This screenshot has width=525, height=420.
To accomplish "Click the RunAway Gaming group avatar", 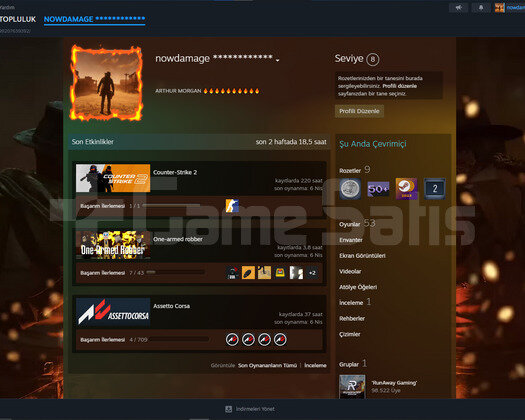I will click(x=352, y=387).
